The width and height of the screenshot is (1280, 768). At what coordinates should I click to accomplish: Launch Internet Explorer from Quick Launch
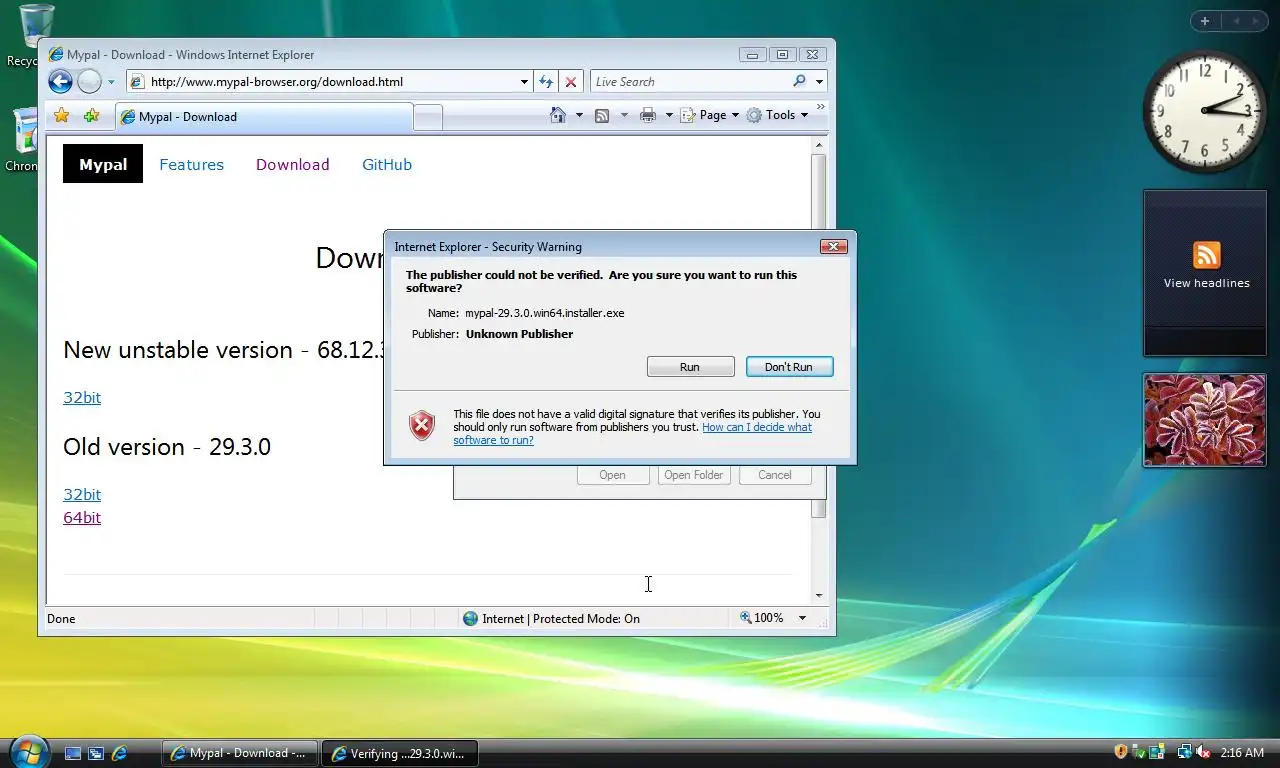click(119, 753)
